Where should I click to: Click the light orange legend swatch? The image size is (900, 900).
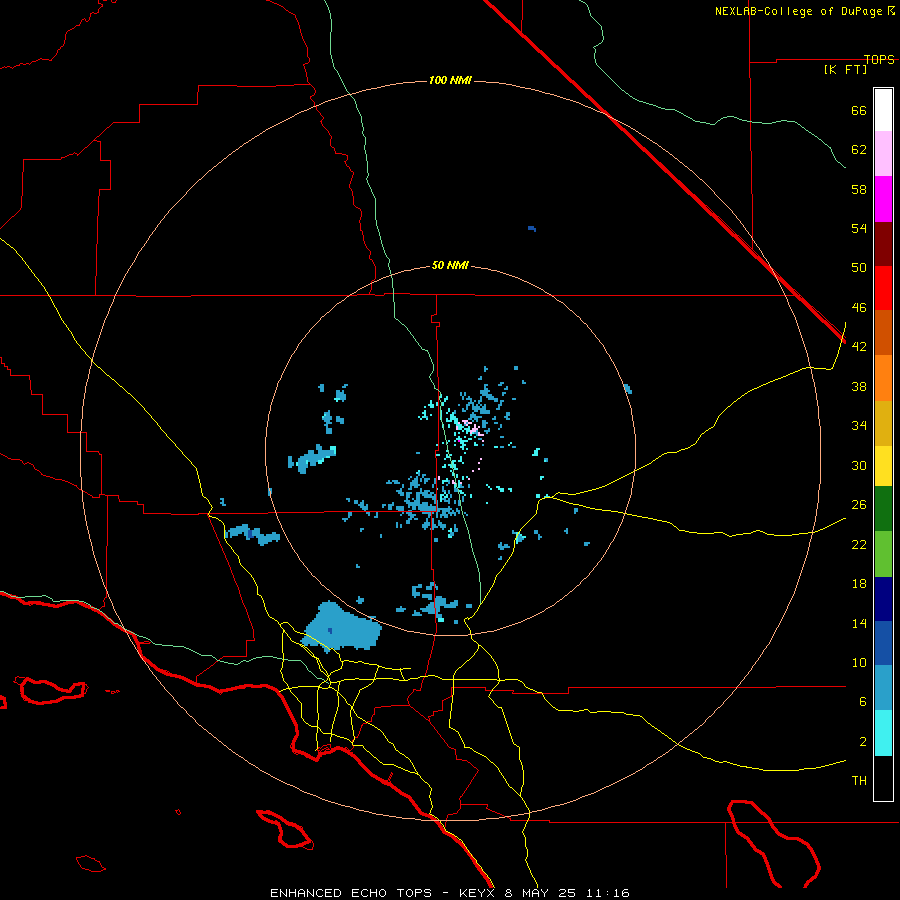click(x=883, y=378)
